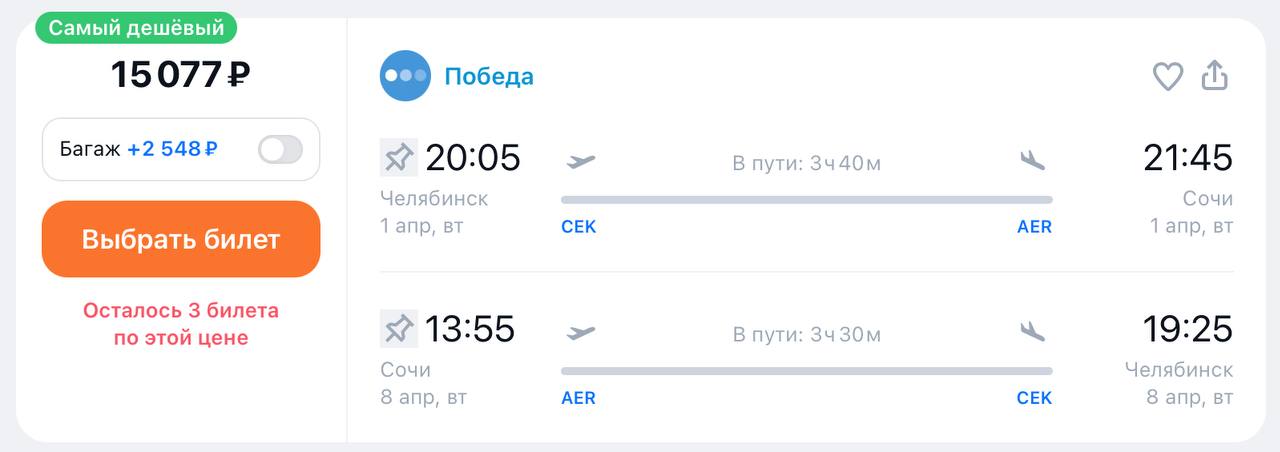The image size is (1280, 452).
Task: Click the takeoff plane icon on return flight
Action: (581, 331)
